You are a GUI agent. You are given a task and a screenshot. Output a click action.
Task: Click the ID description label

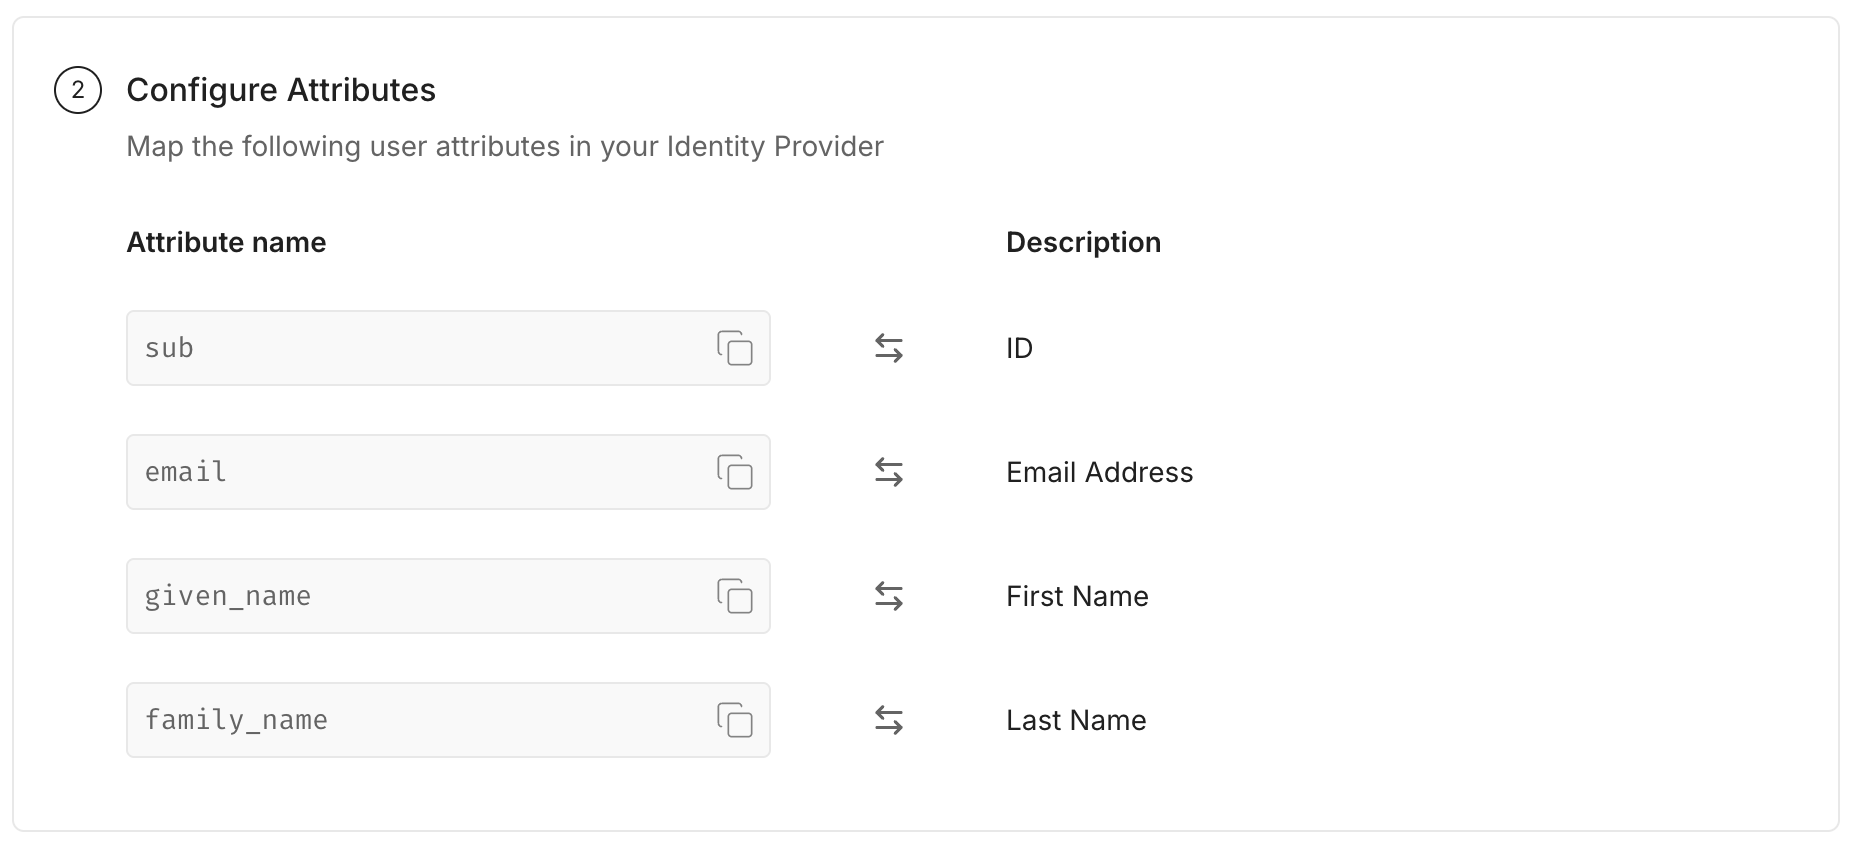(1019, 348)
